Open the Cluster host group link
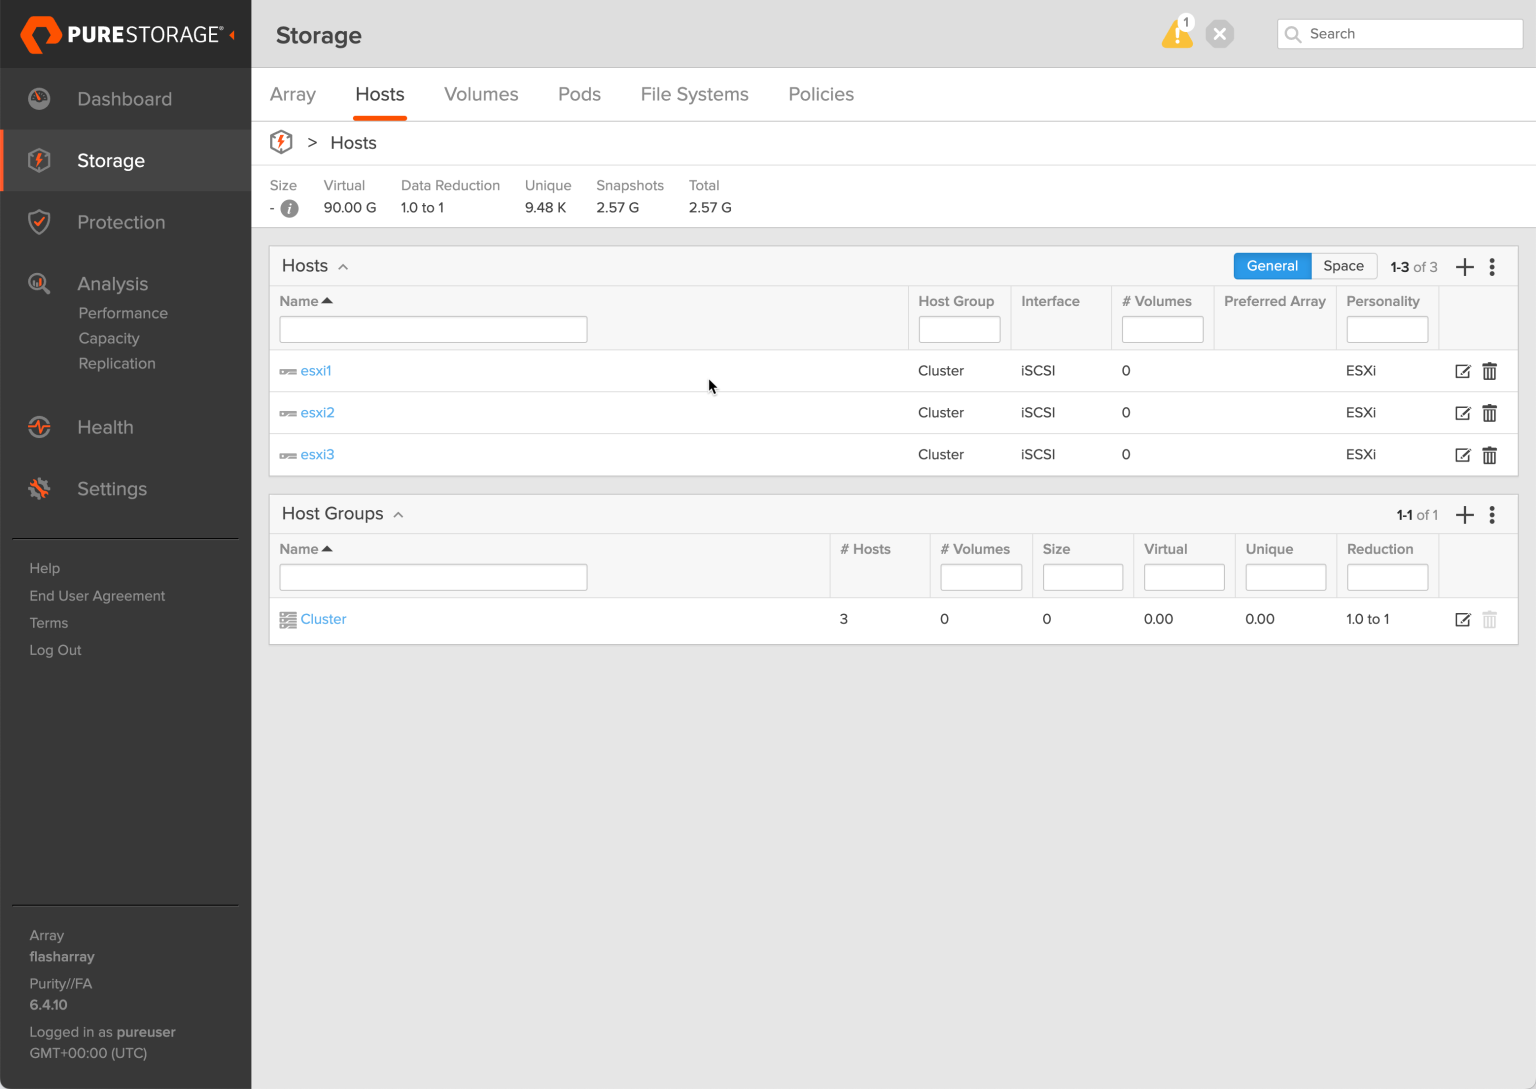The width and height of the screenshot is (1536, 1089). [323, 619]
